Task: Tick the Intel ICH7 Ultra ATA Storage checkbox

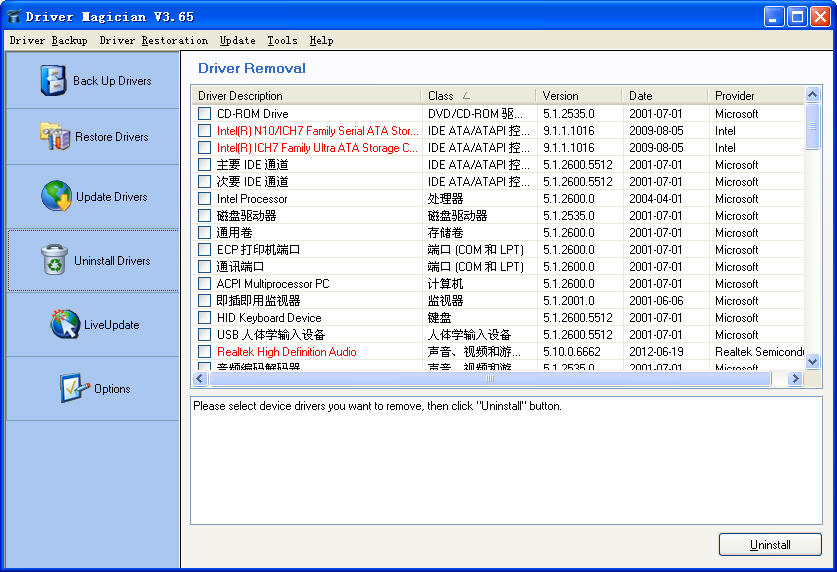Action: 204,147
